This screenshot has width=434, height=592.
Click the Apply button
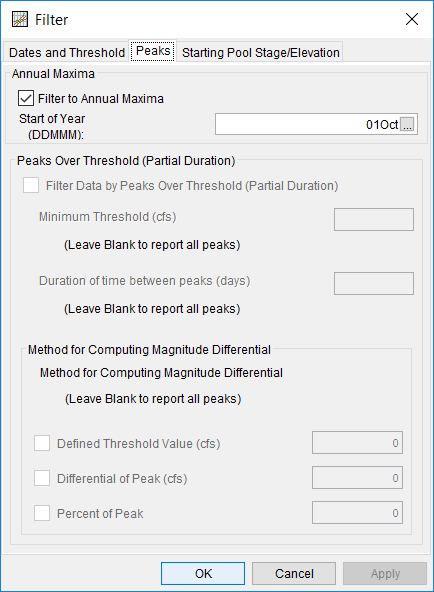pyautogui.click(x=385, y=574)
